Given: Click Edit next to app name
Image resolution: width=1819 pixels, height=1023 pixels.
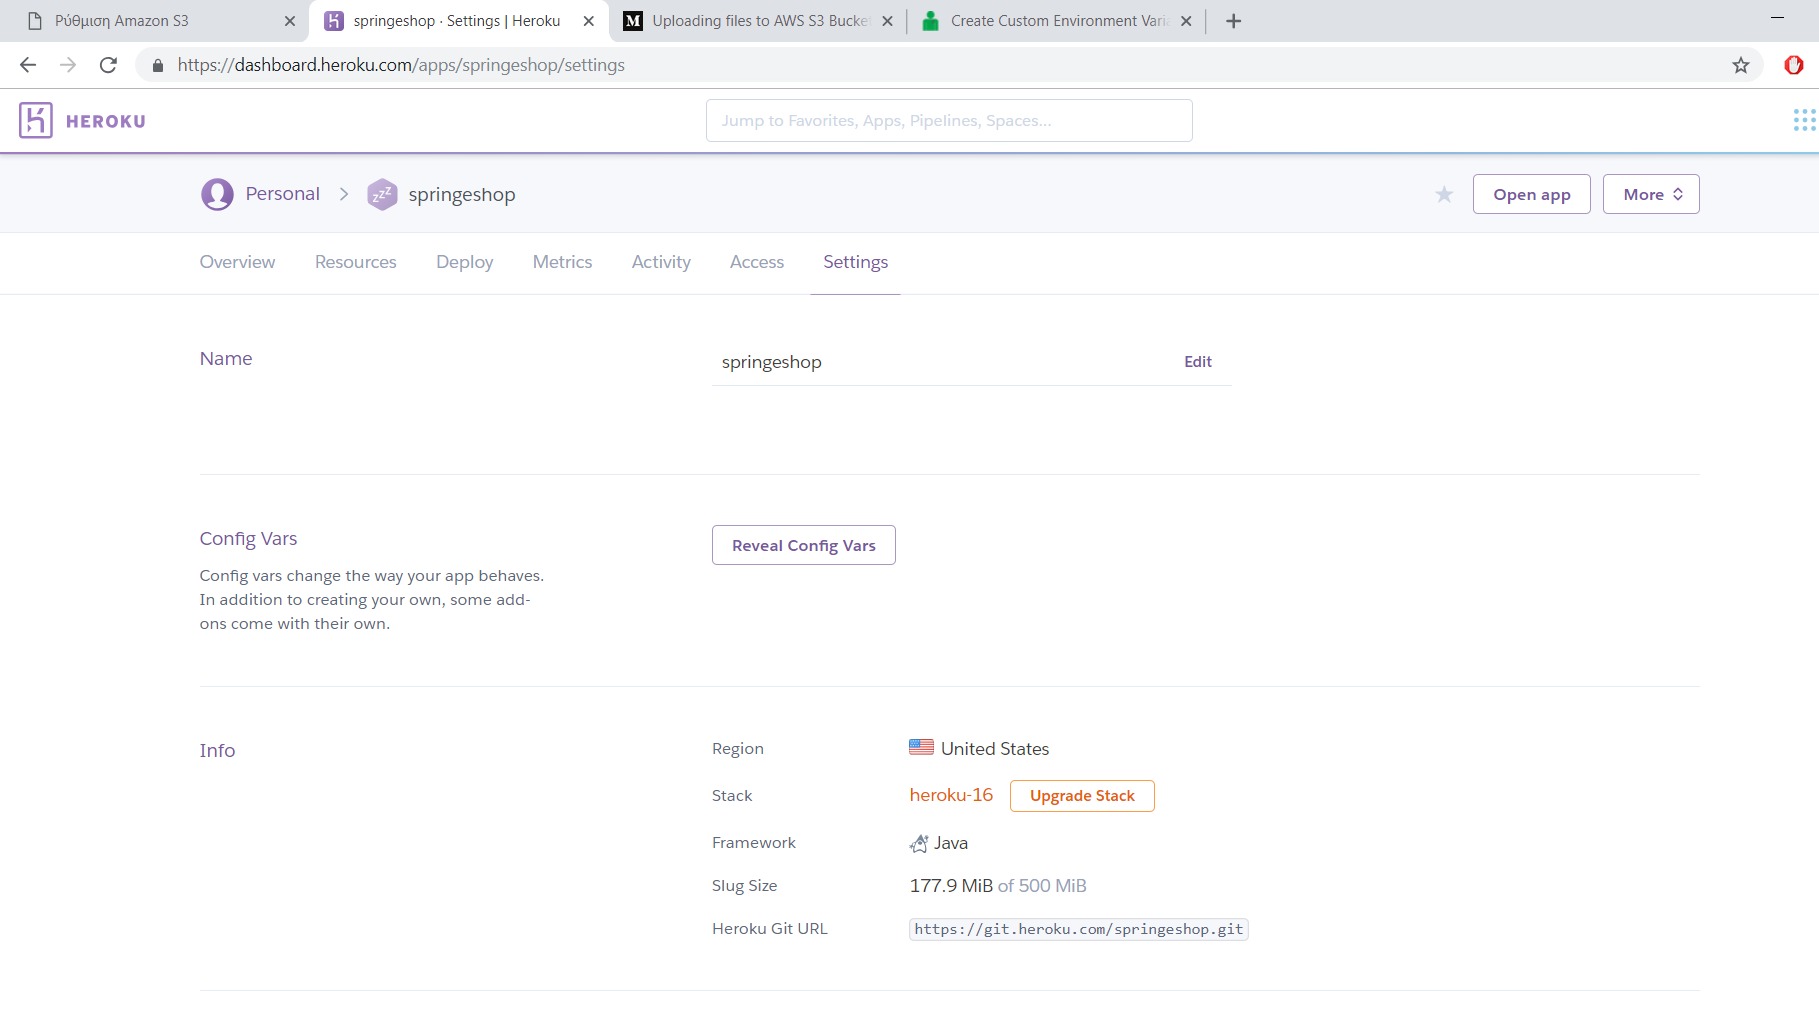Looking at the screenshot, I should 1198,362.
